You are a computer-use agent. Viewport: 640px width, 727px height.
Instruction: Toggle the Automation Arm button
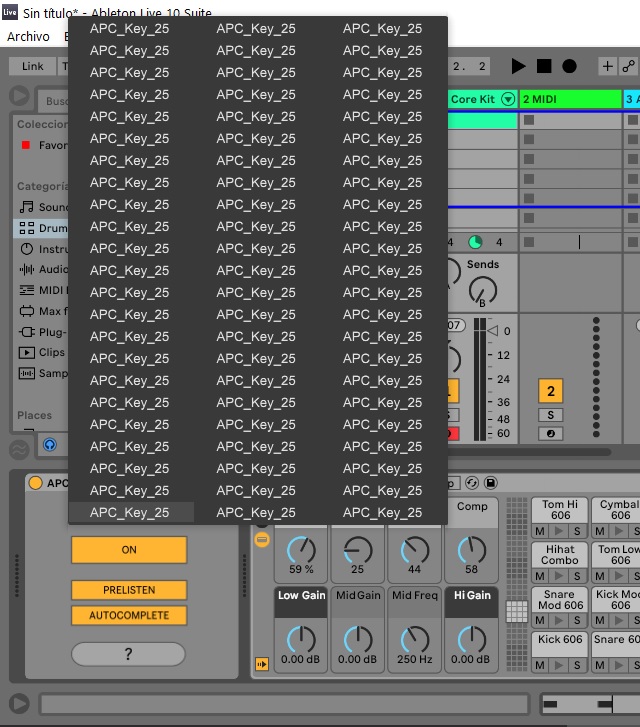629,66
